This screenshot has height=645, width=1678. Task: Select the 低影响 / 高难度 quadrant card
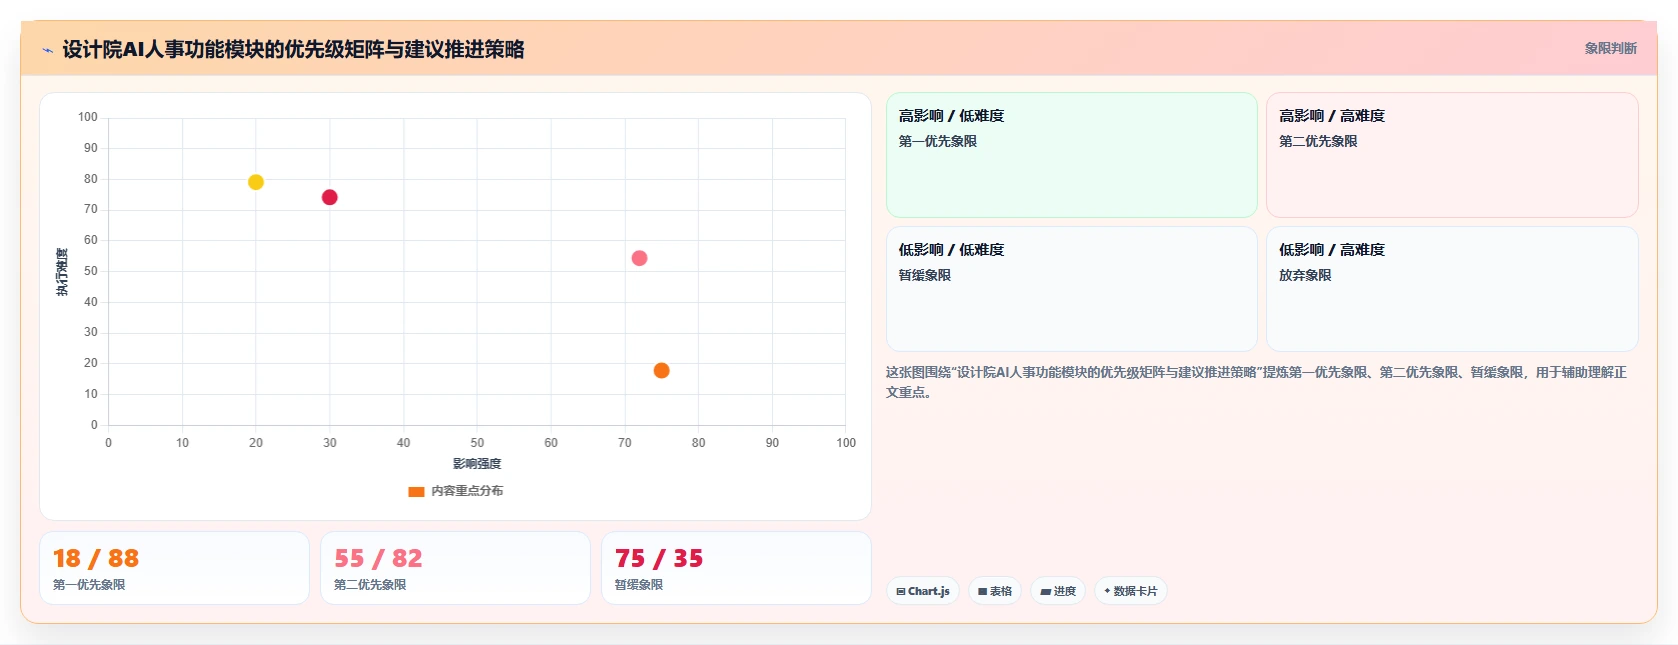click(x=1452, y=289)
